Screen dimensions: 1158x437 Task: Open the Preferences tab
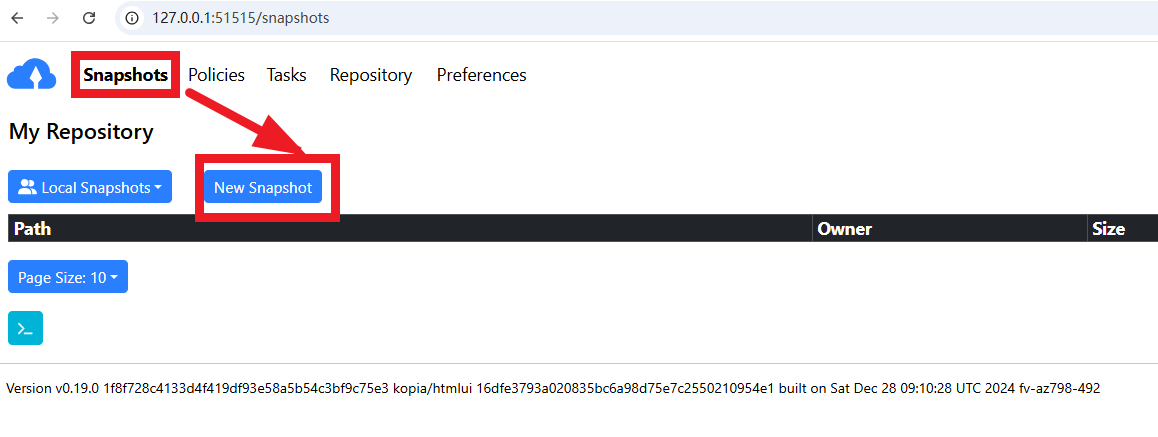482,75
